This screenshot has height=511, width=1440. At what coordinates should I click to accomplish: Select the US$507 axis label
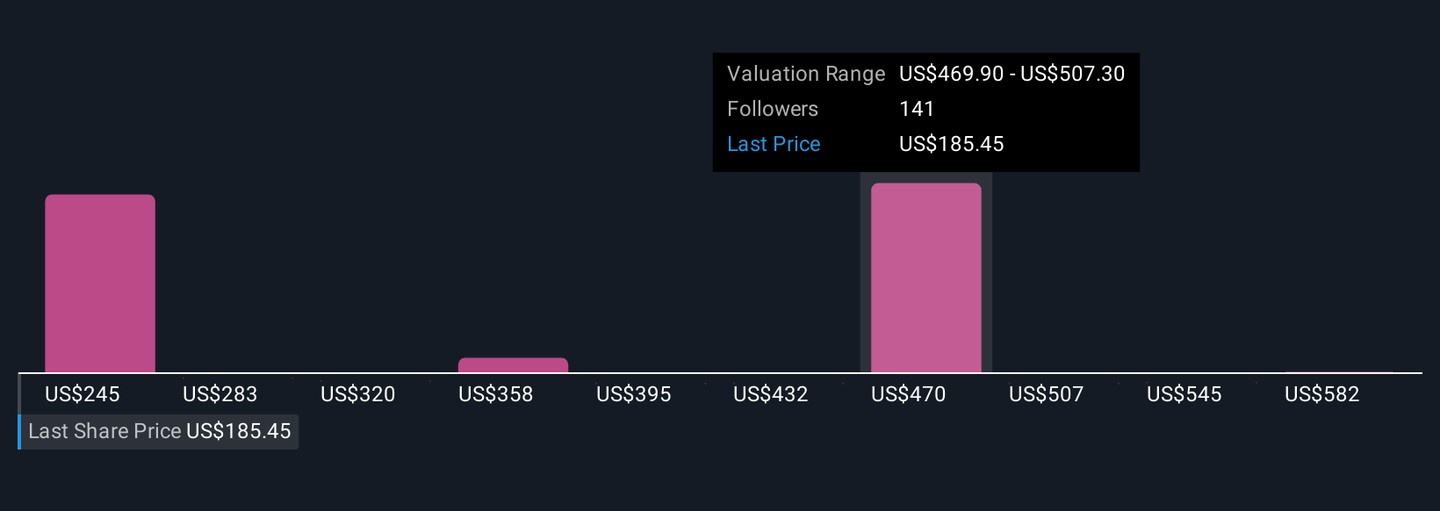point(1046,394)
